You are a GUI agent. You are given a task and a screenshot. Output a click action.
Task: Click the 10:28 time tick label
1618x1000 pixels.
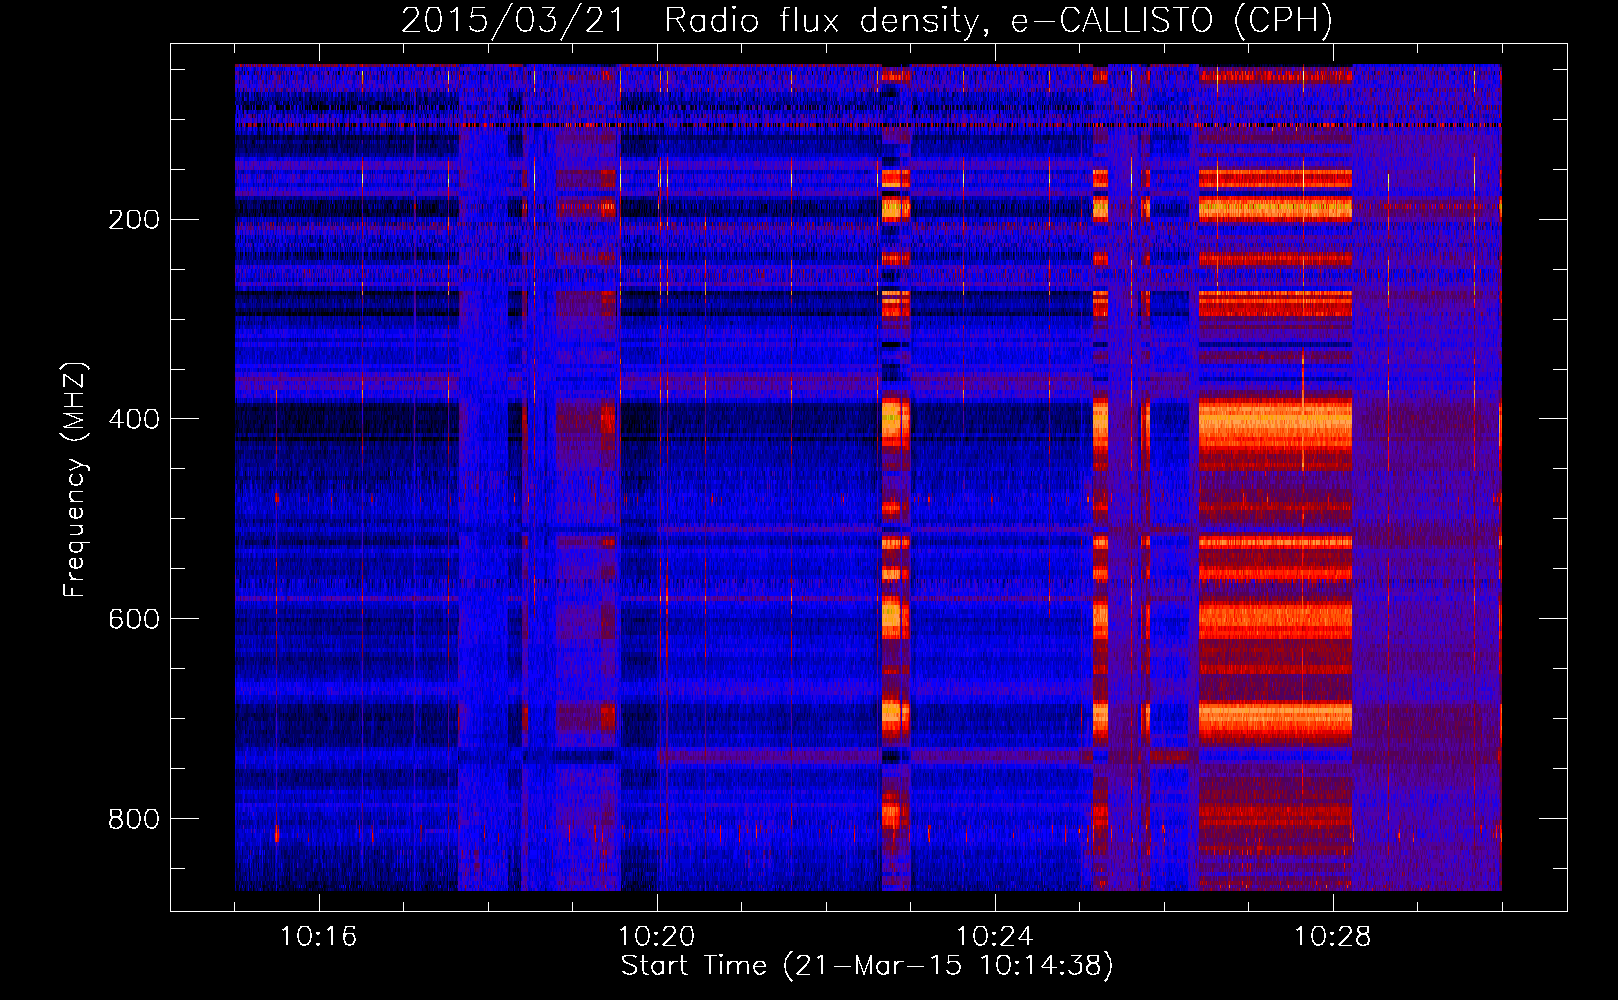pos(1332,937)
